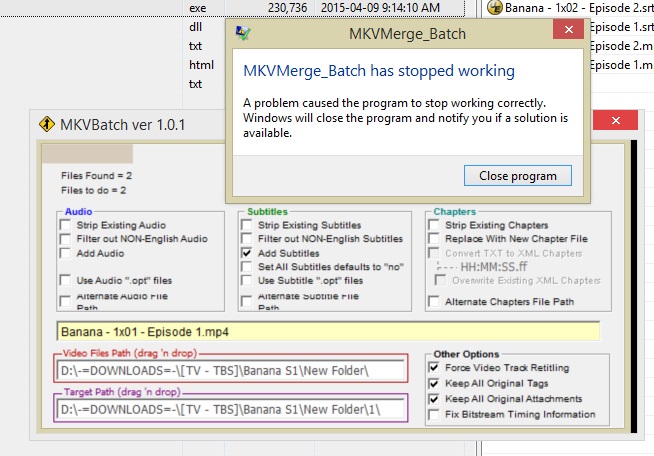The height and width of the screenshot is (456, 654).
Task: Click the Target Path input field
Action: pos(231,409)
